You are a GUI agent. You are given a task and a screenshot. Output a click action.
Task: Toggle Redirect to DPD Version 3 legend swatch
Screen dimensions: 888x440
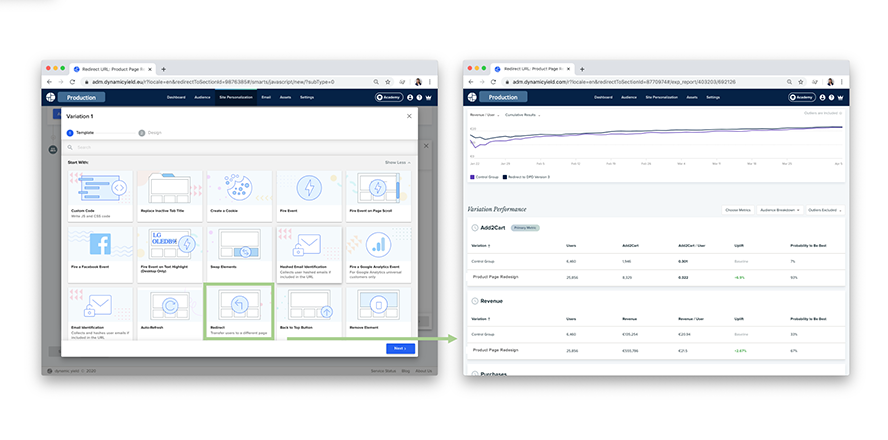505,177
